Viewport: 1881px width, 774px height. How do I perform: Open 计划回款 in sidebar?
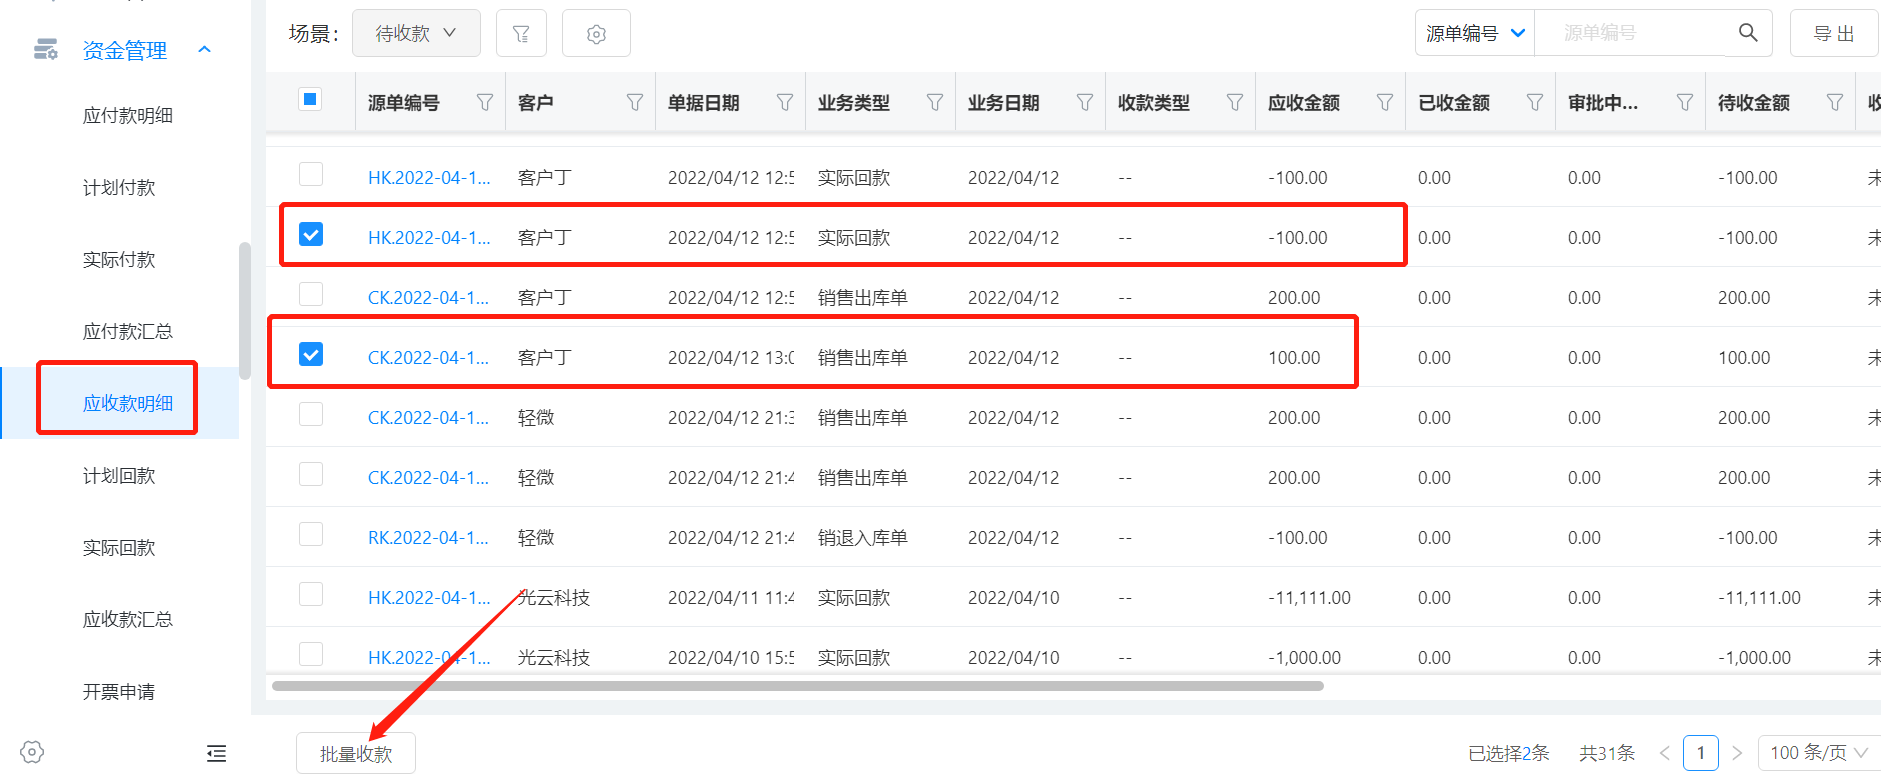point(119,476)
